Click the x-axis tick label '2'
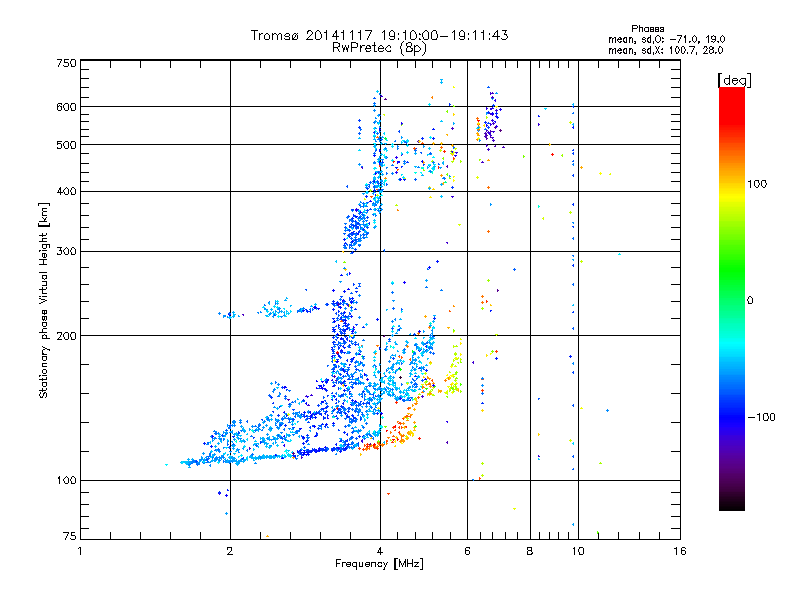The height and width of the screenshot is (600, 800). click(x=230, y=551)
